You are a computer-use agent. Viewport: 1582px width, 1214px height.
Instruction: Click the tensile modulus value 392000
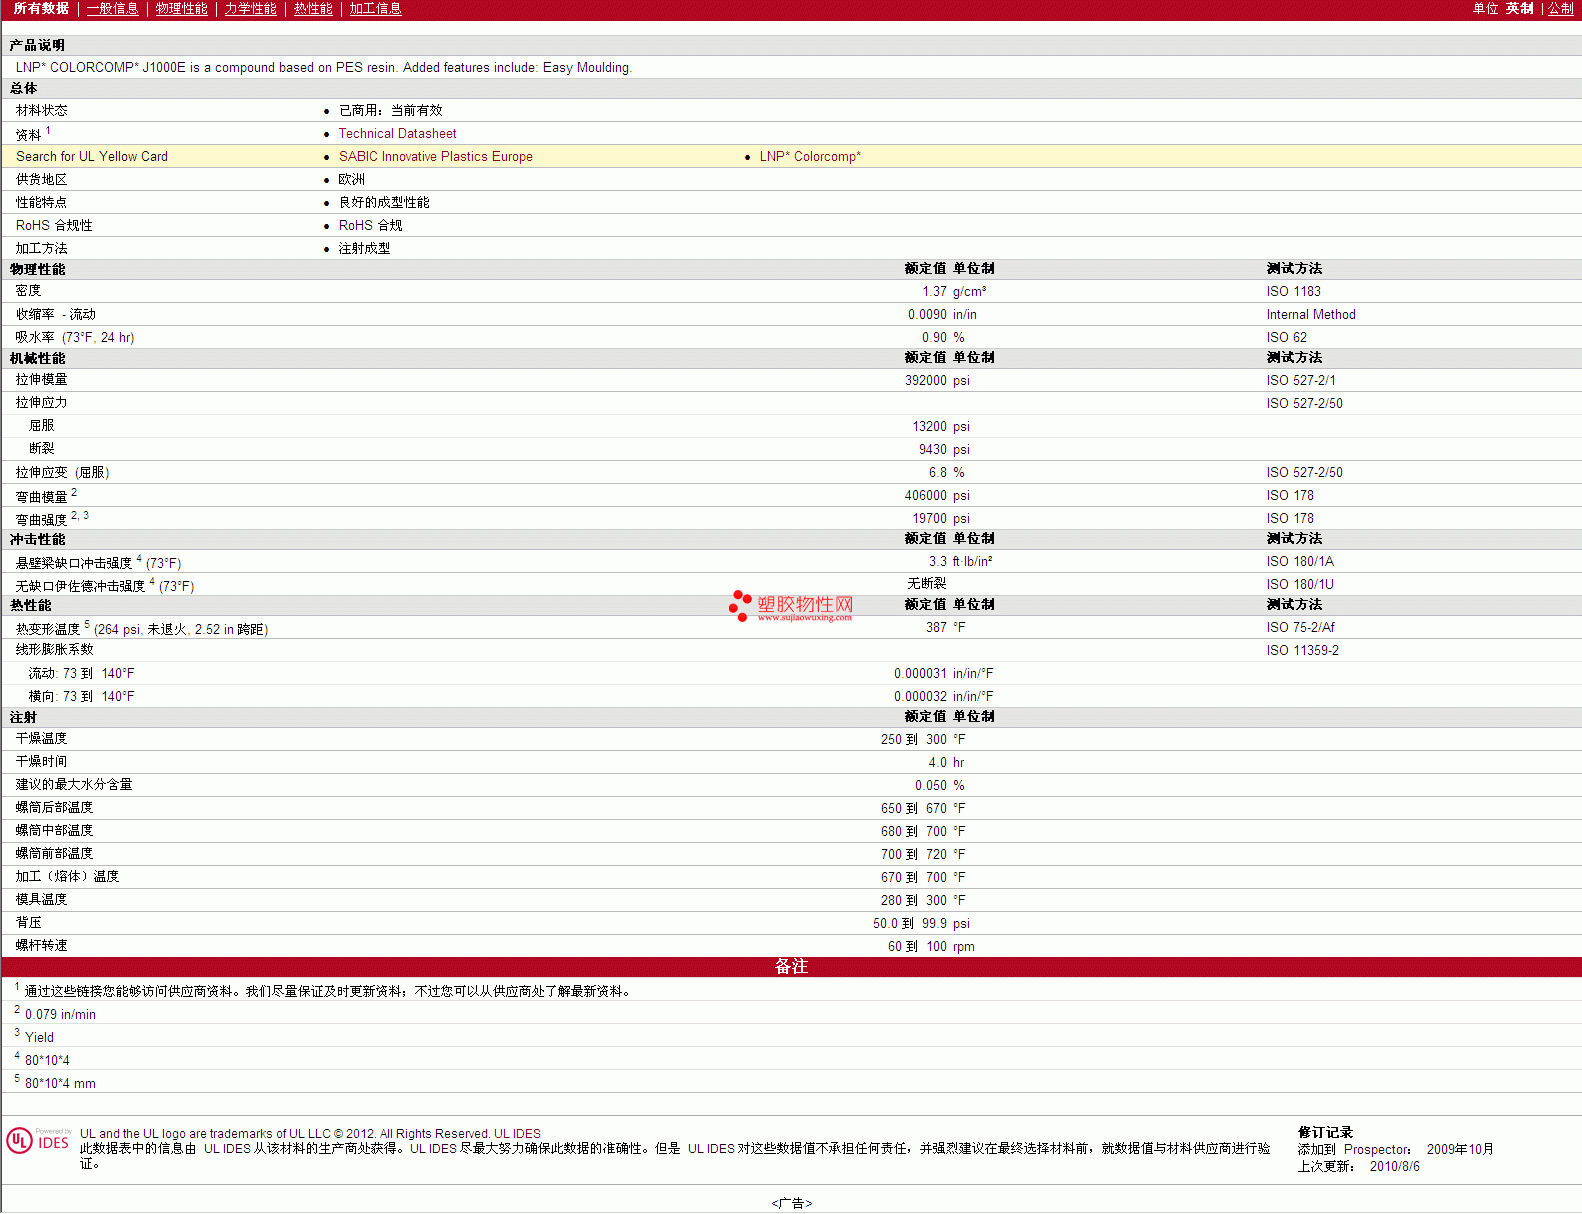[925, 380]
